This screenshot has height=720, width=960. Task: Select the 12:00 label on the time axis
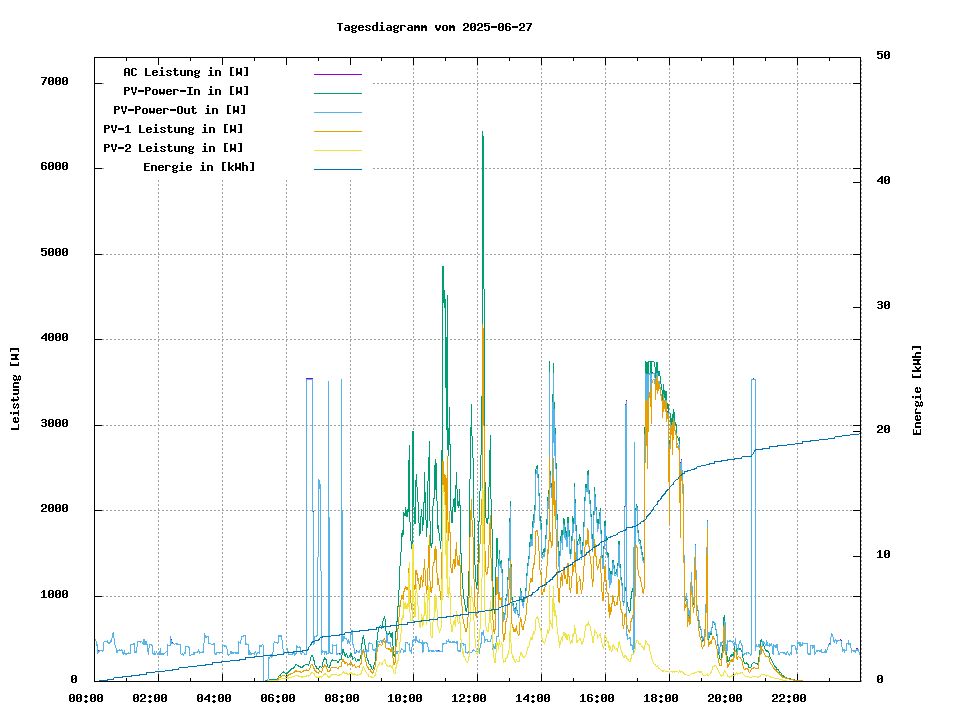pyautogui.click(x=468, y=698)
